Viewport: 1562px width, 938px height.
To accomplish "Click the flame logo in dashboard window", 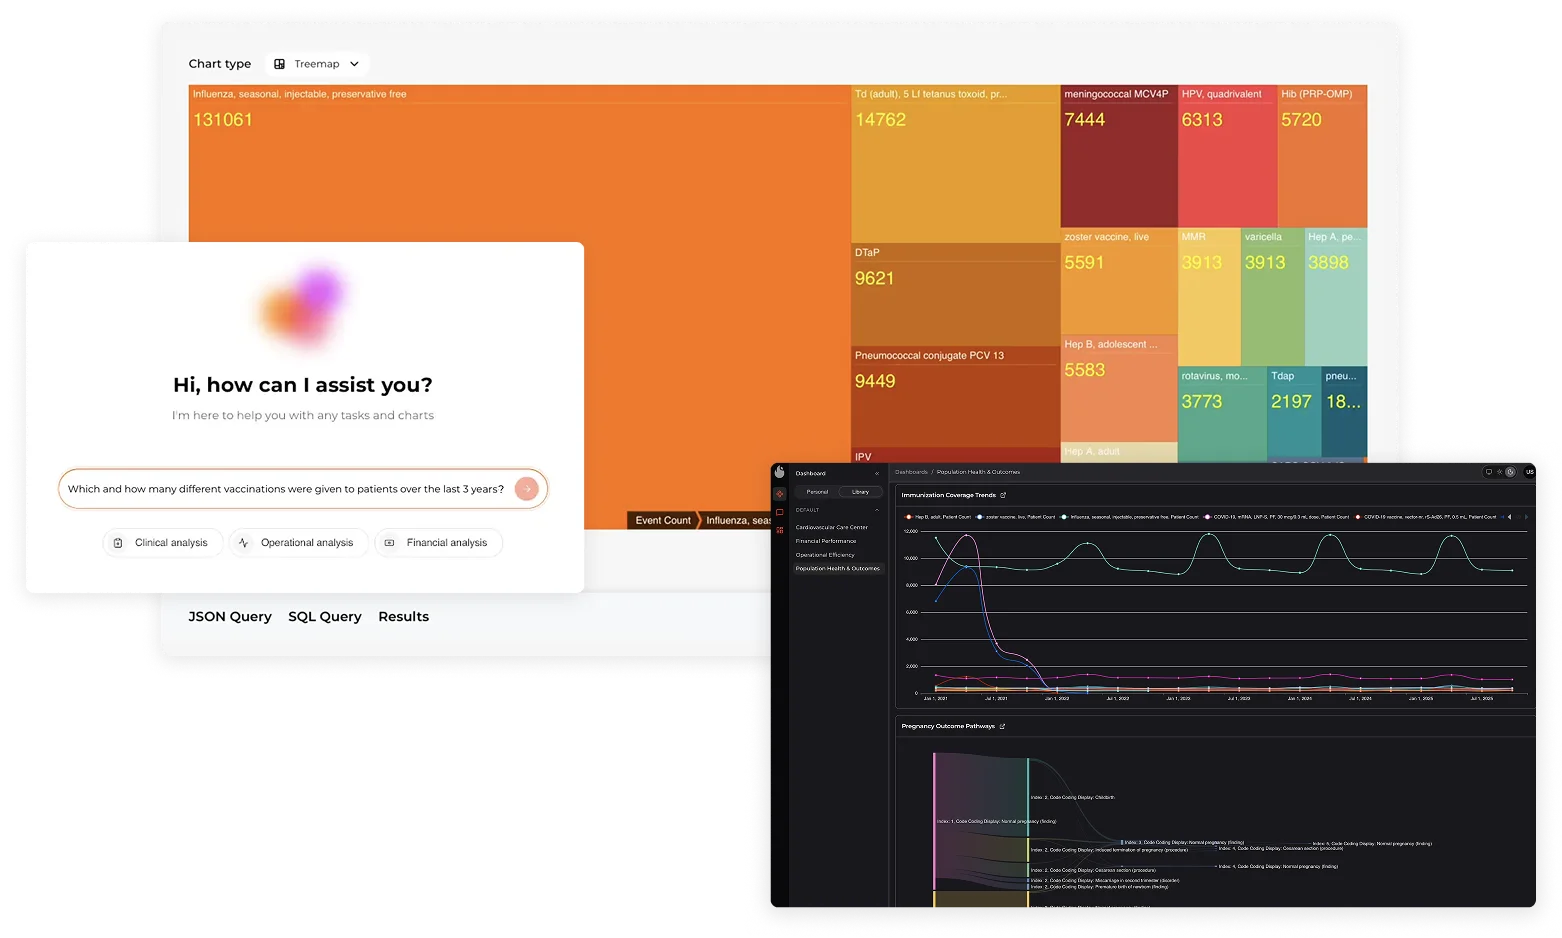I will click(x=780, y=472).
